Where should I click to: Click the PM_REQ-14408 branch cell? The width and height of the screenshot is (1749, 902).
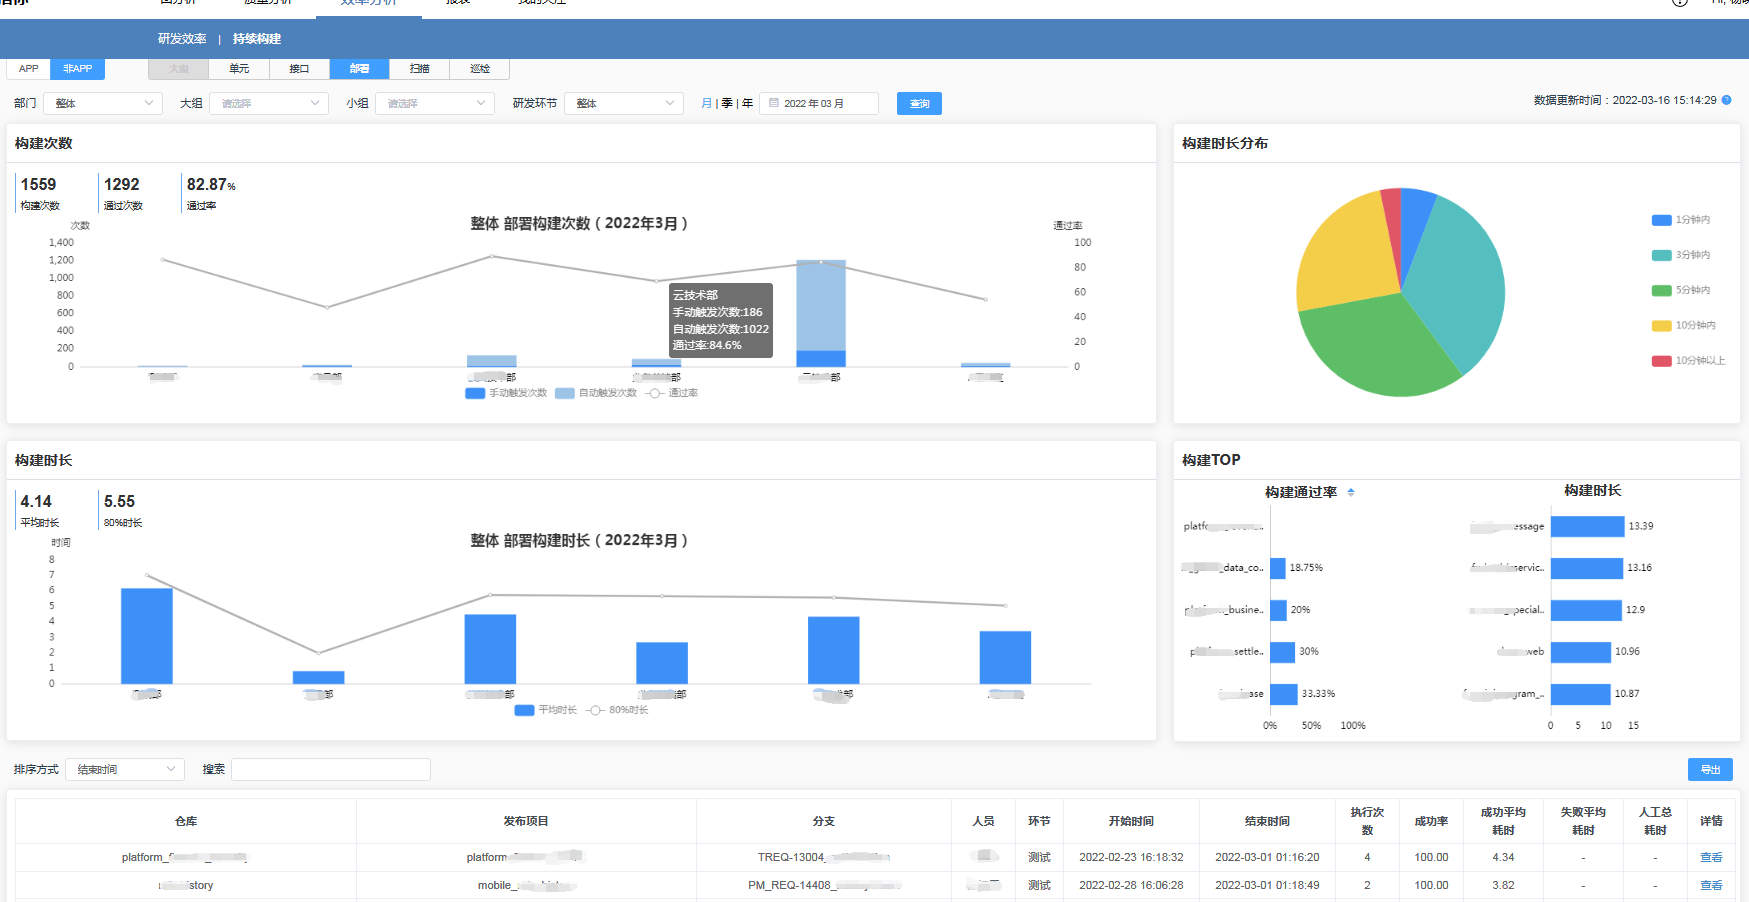point(824,885)
